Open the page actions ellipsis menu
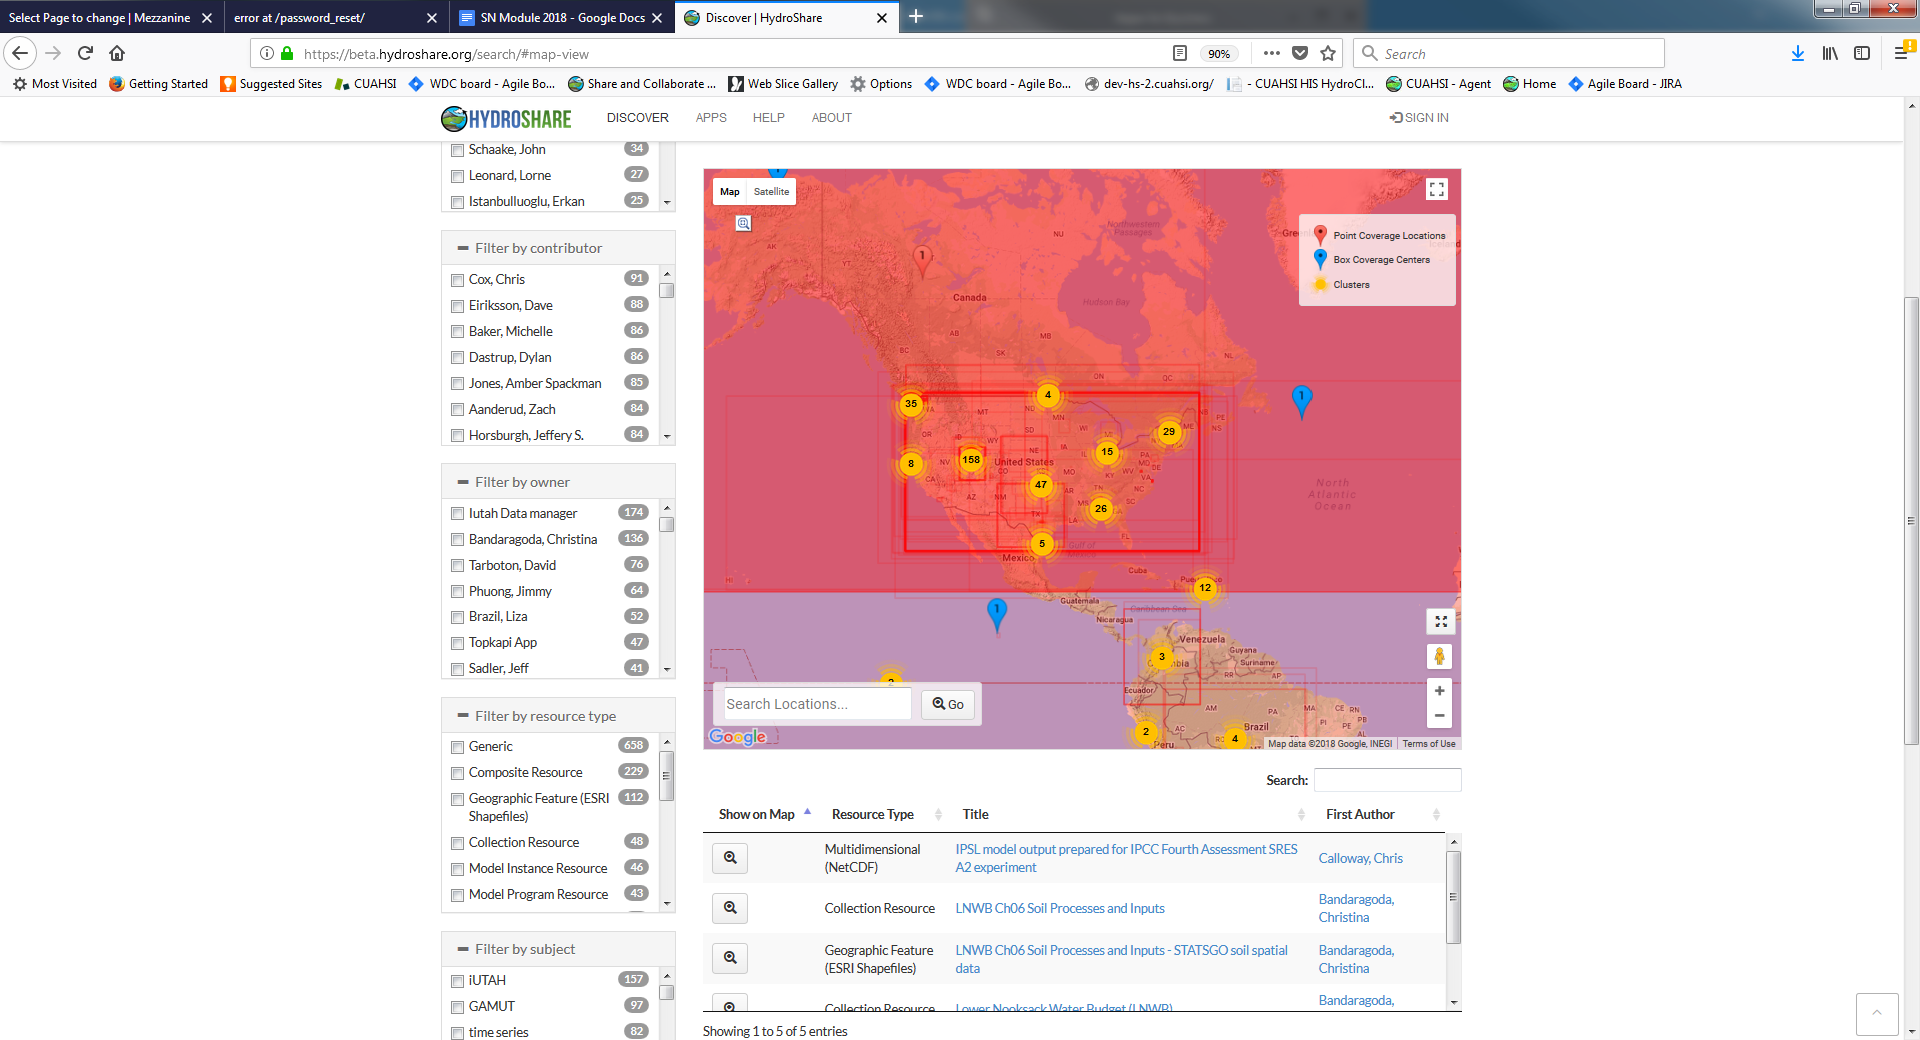This screenshot has width=1920, height=1040. [x=1271, y=53]
